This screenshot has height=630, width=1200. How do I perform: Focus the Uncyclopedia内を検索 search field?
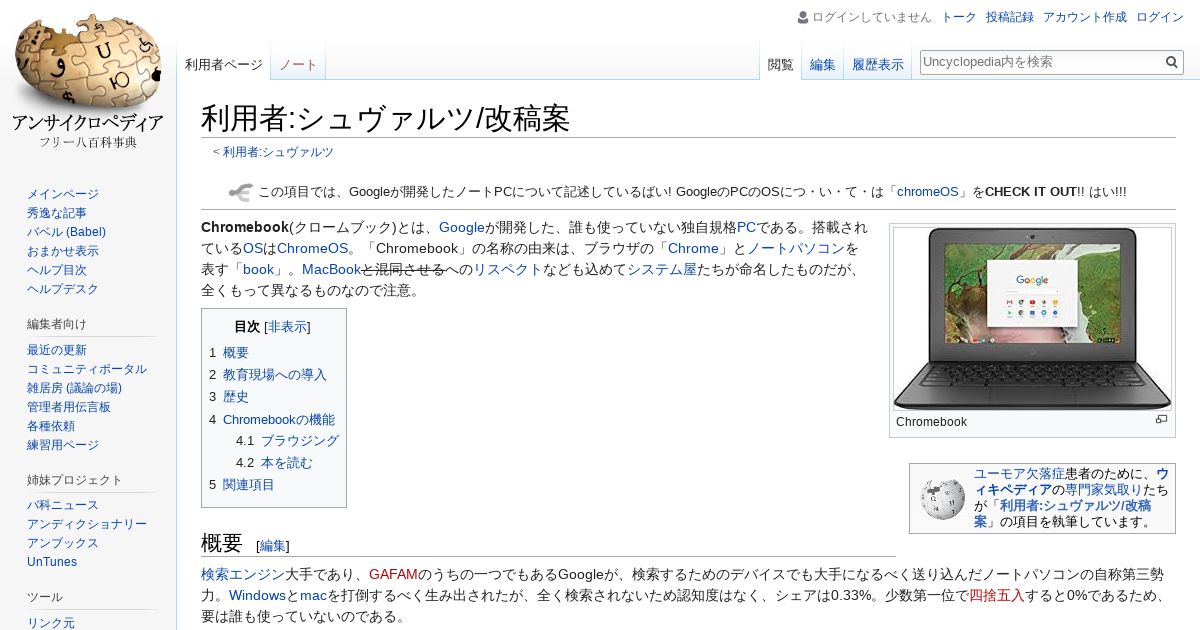click(1041, 62)
